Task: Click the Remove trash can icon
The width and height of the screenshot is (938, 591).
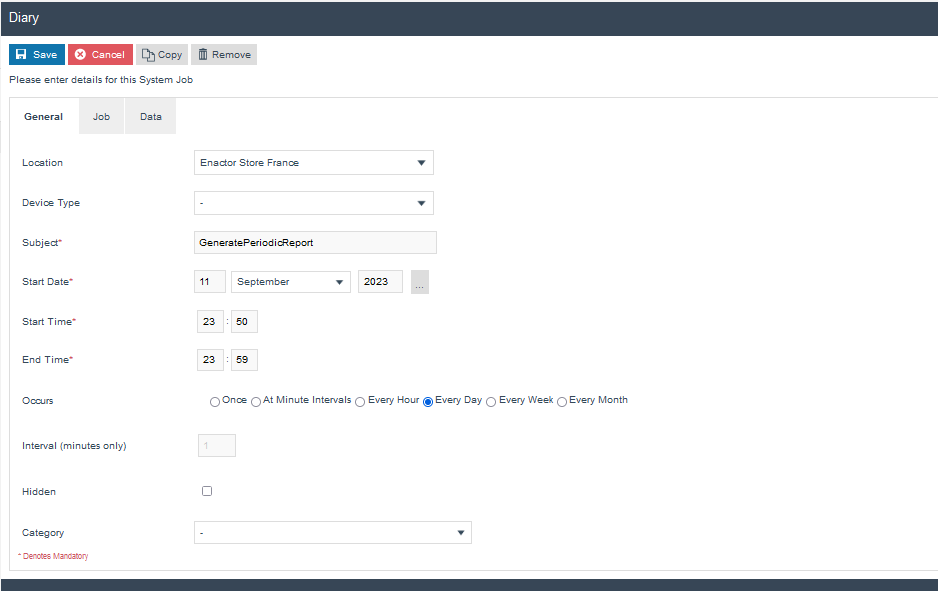Action: (x=203, y=55)
